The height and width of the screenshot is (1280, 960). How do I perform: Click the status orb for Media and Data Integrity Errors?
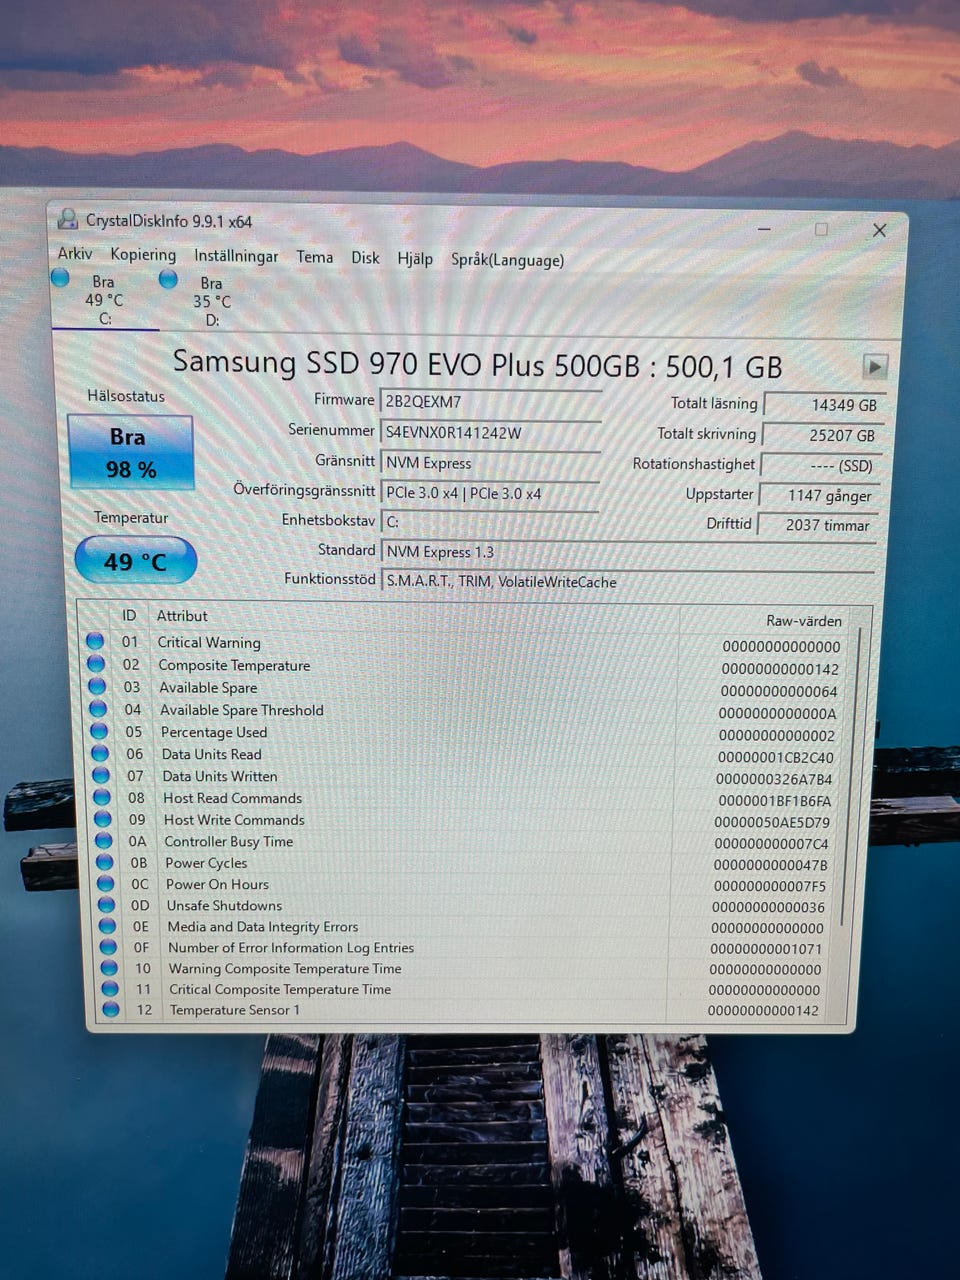point(108,926)
